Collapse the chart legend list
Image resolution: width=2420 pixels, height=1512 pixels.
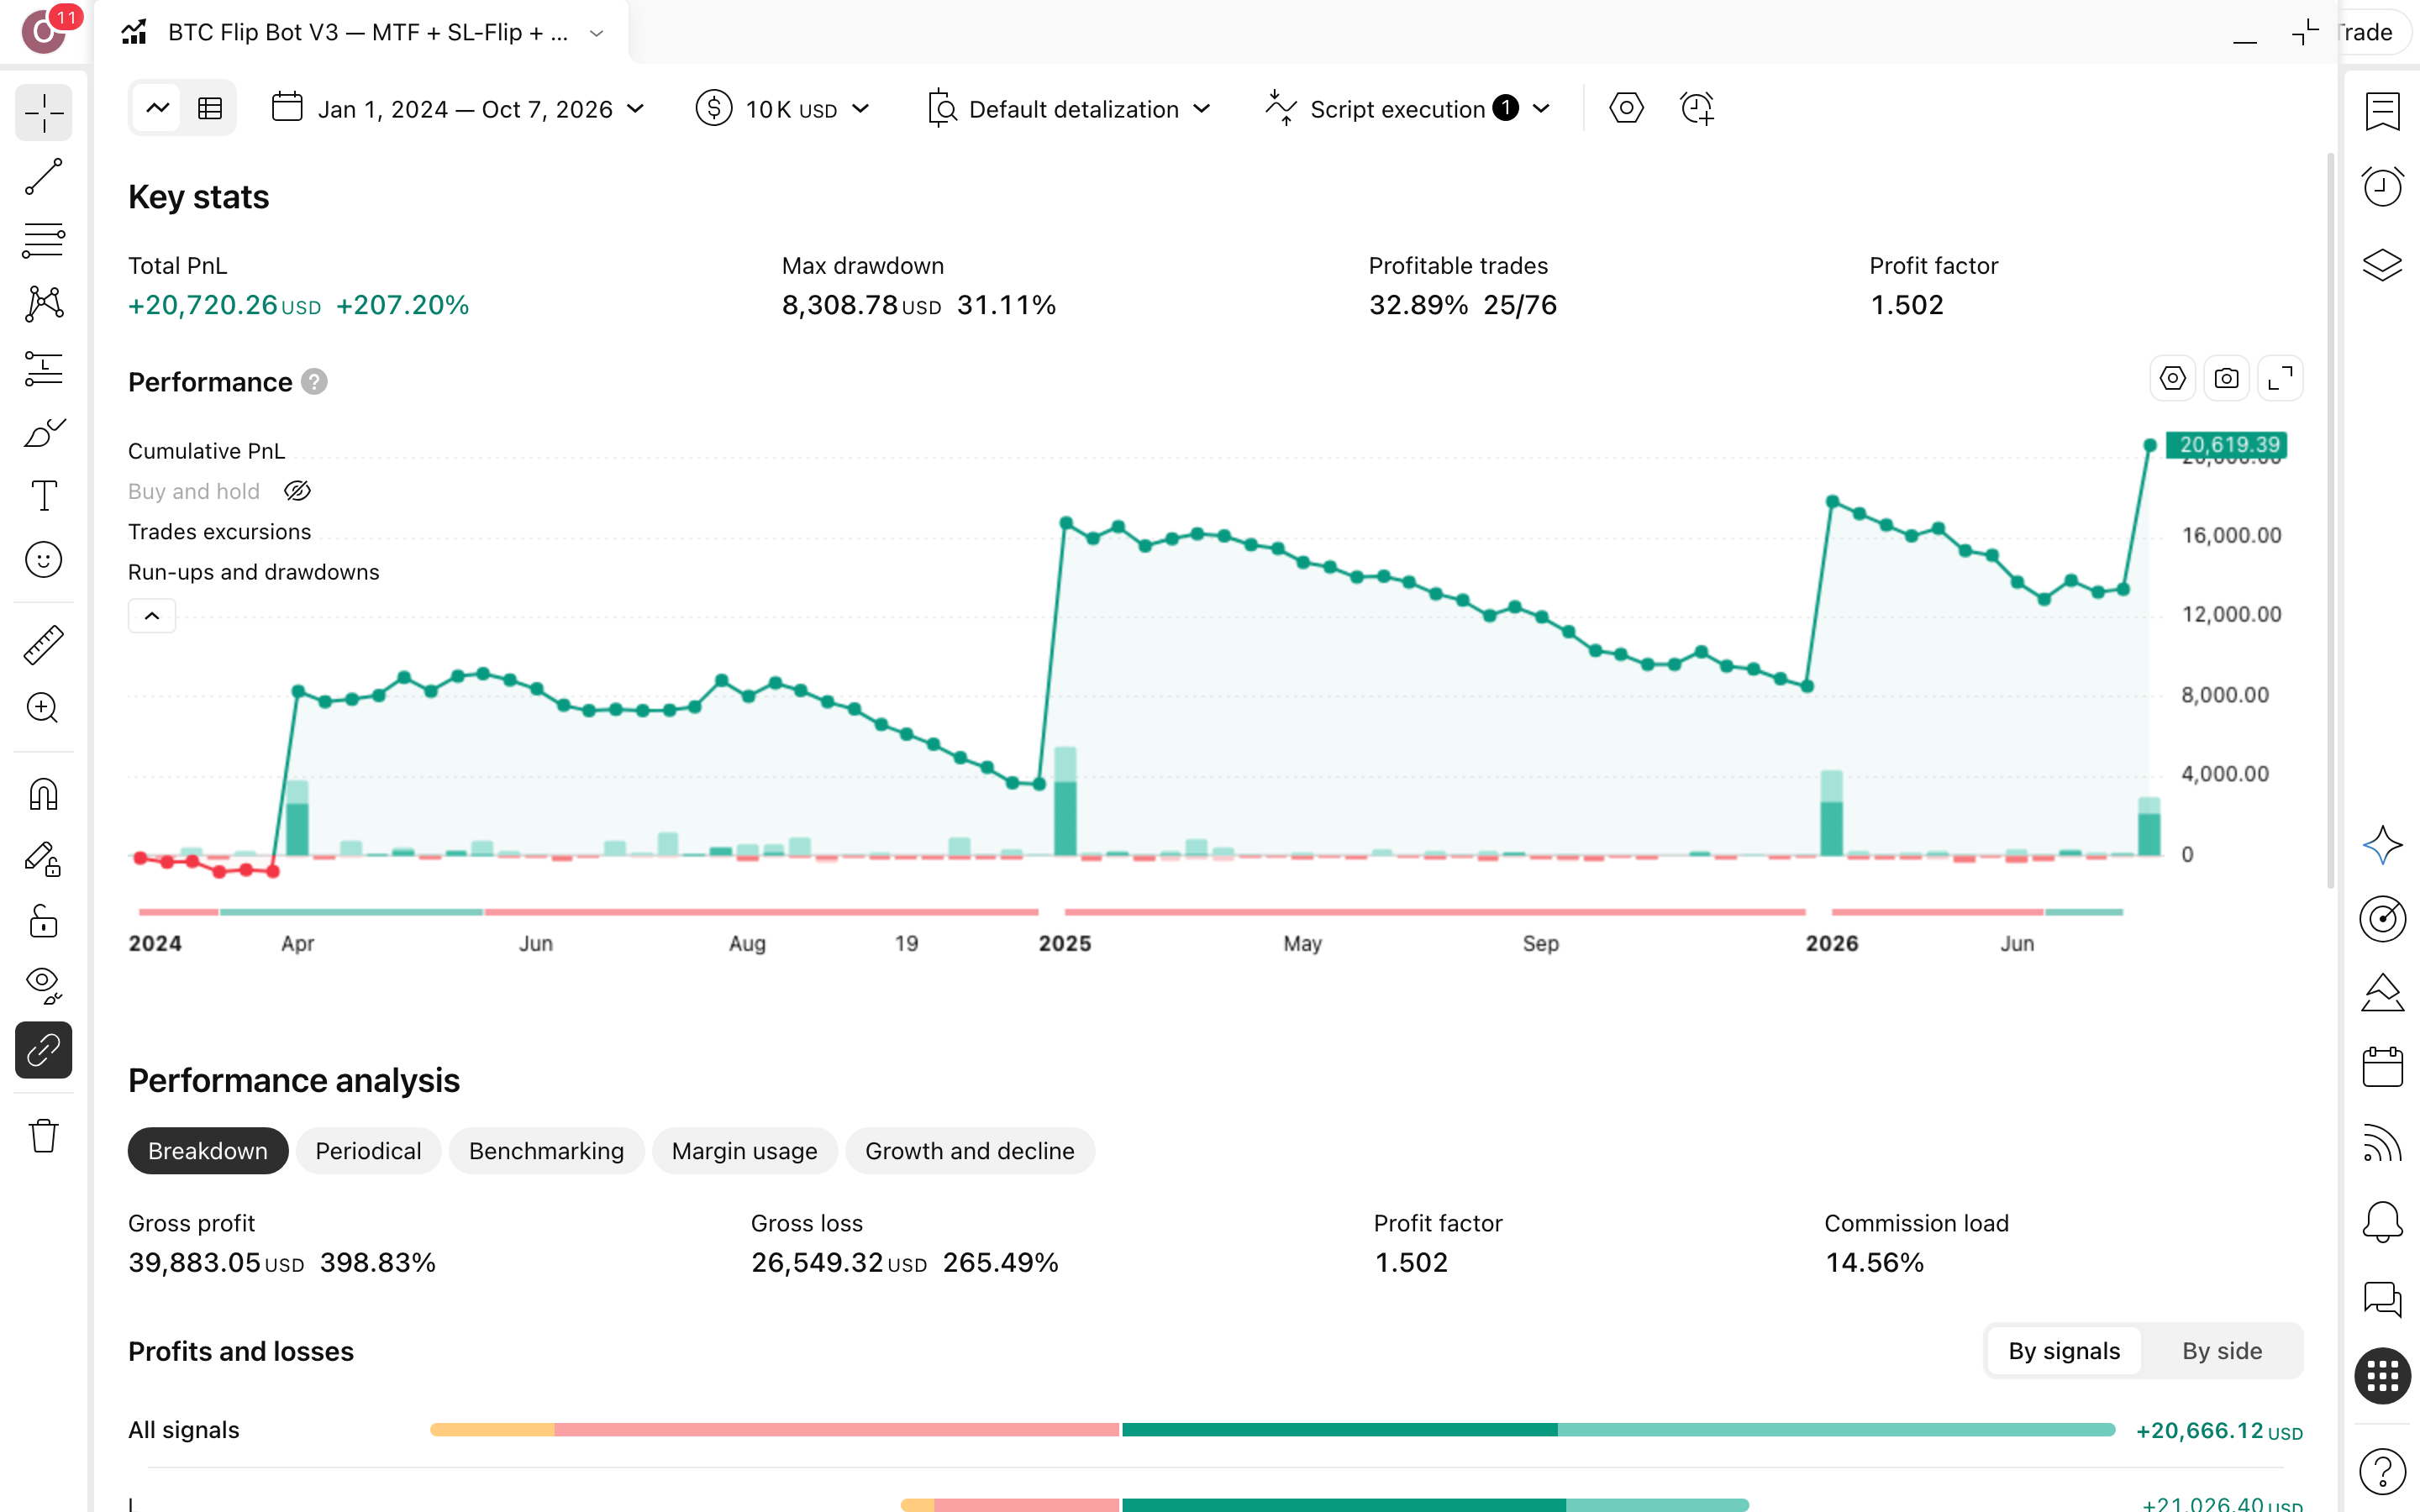(152, 616)
